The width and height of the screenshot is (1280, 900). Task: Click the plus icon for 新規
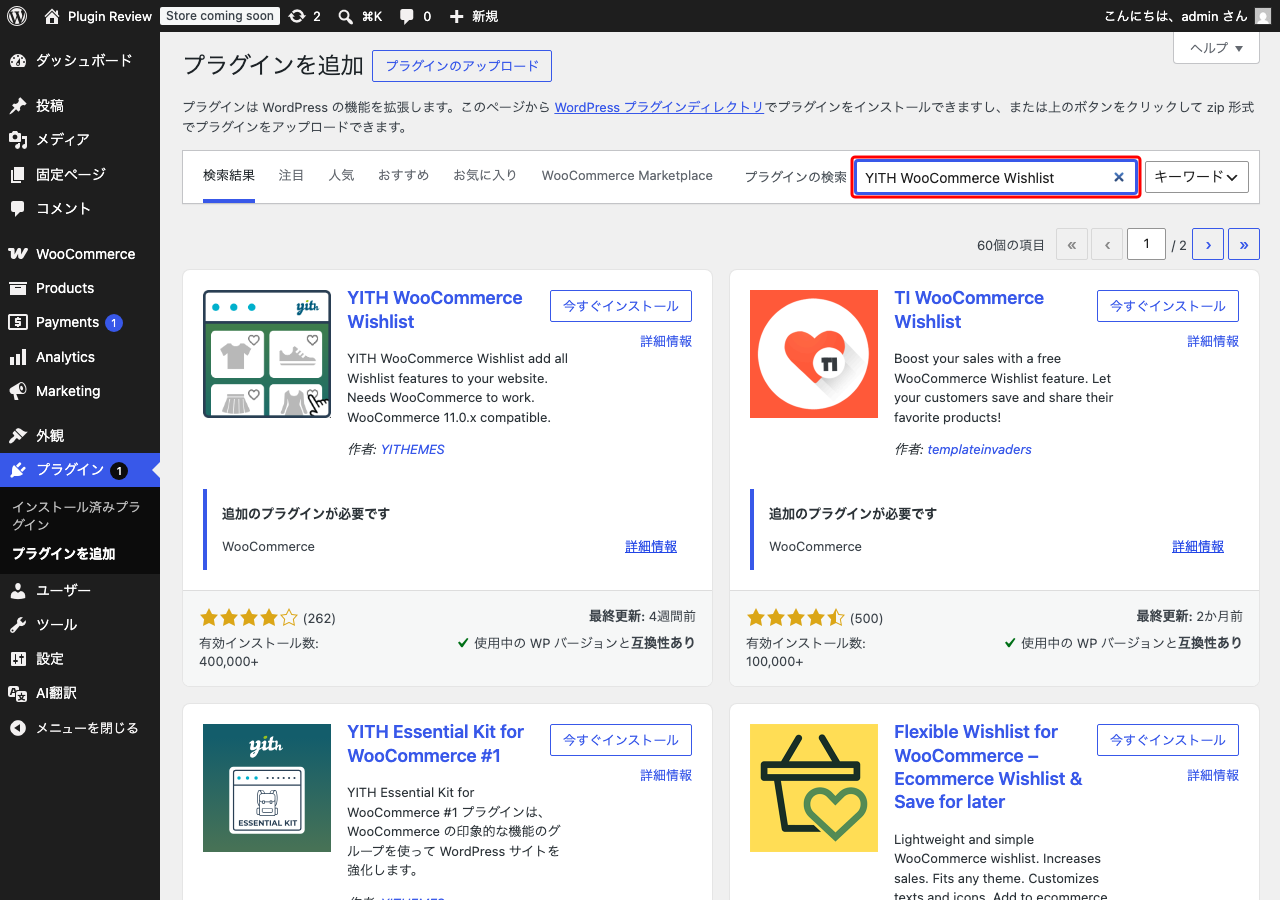tap(456, 16)
